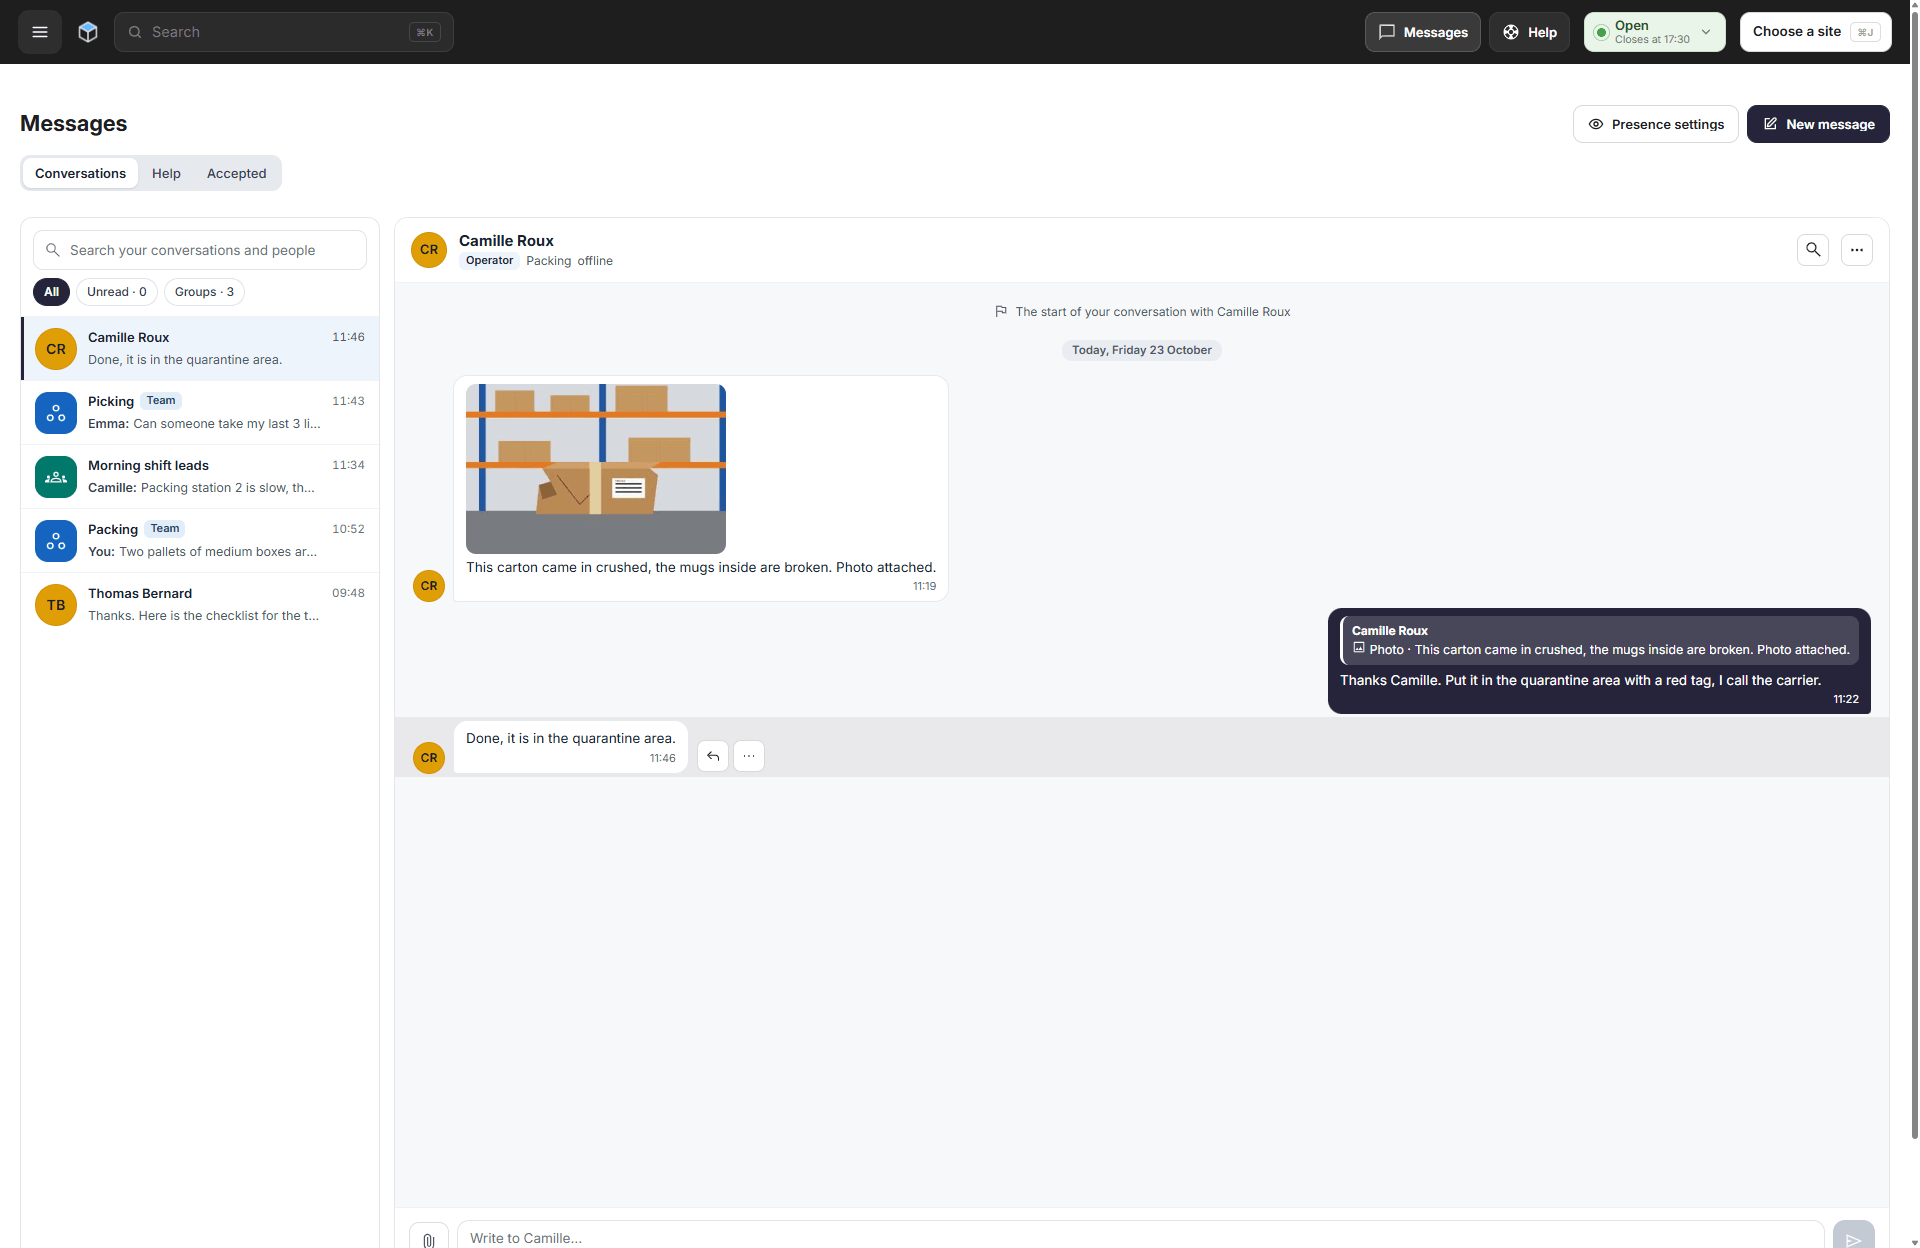Open Messages in the top bar
The width and height of the screenshot is (1920, 1248).
click(x=1423, y=32)
